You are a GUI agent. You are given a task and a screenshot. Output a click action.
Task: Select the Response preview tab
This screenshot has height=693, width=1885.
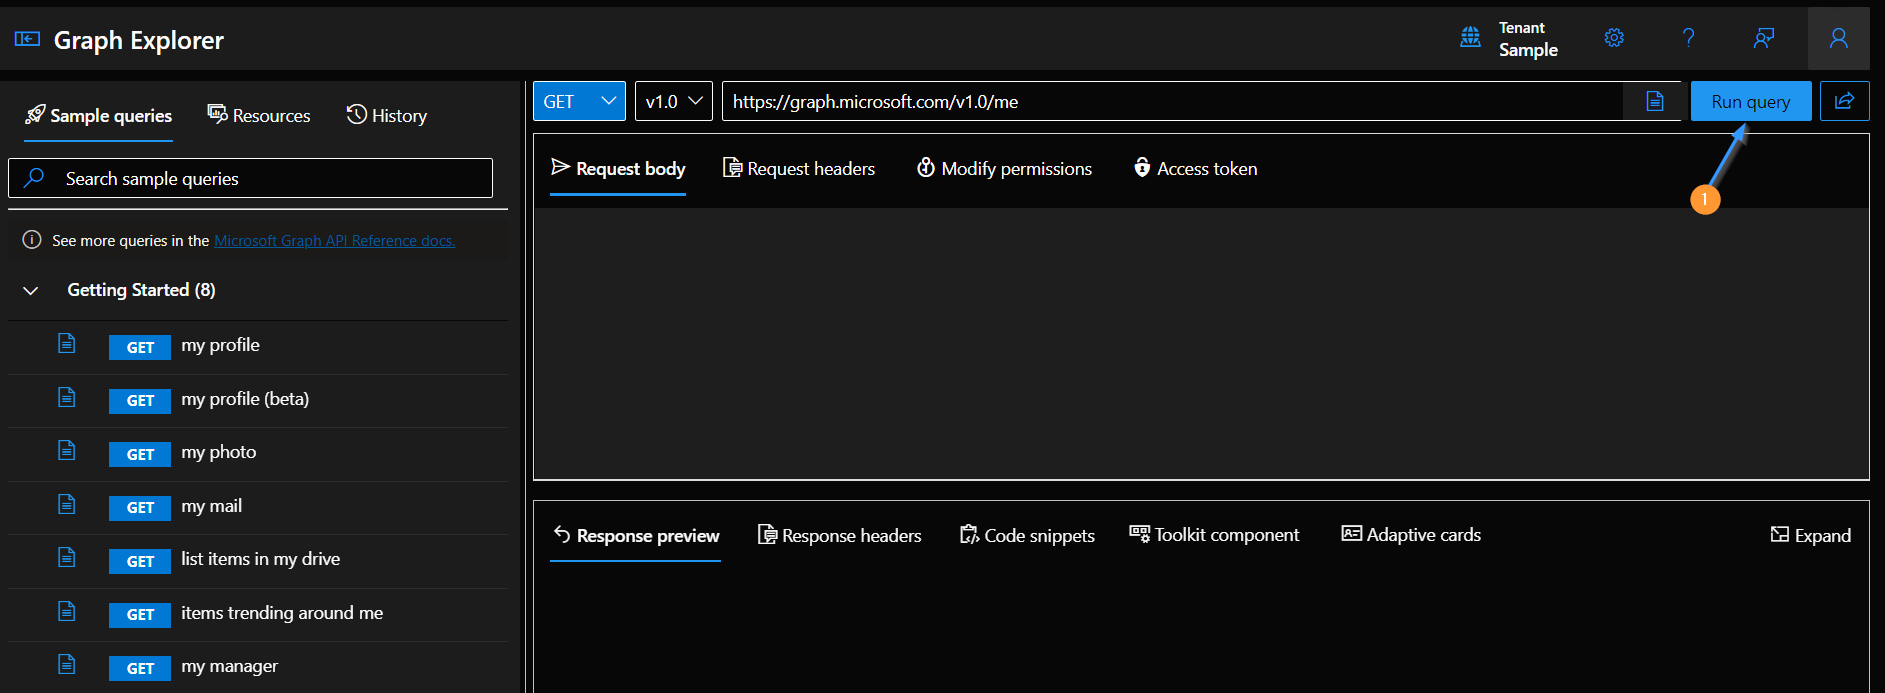636,536
